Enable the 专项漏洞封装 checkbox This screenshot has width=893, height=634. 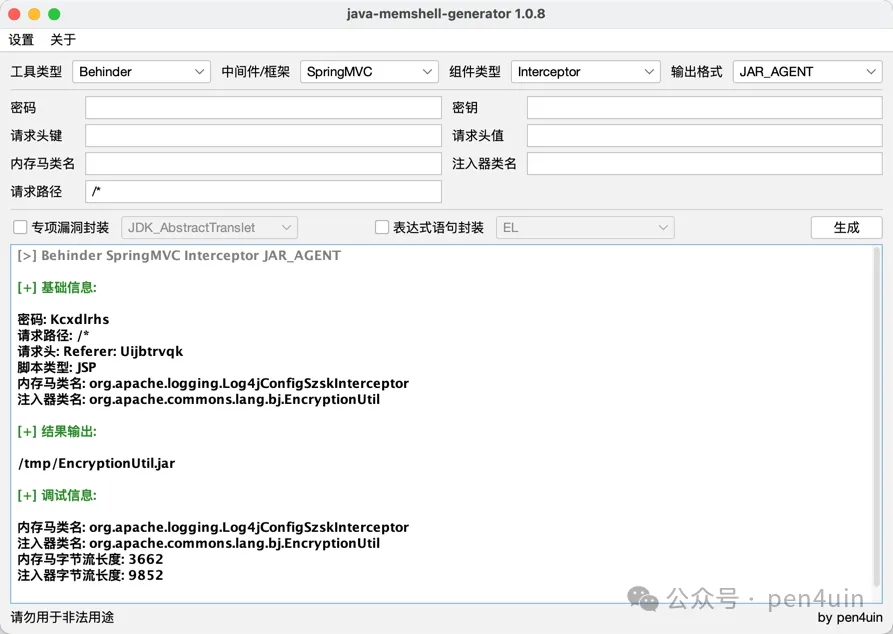tap(20, 227)
